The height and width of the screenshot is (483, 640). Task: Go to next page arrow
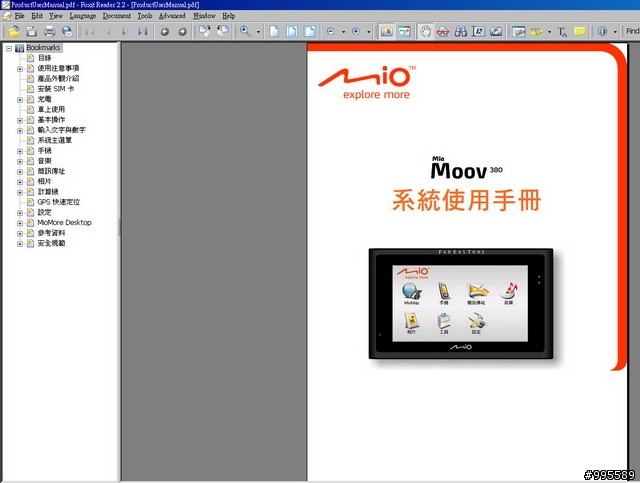(124, 31)
